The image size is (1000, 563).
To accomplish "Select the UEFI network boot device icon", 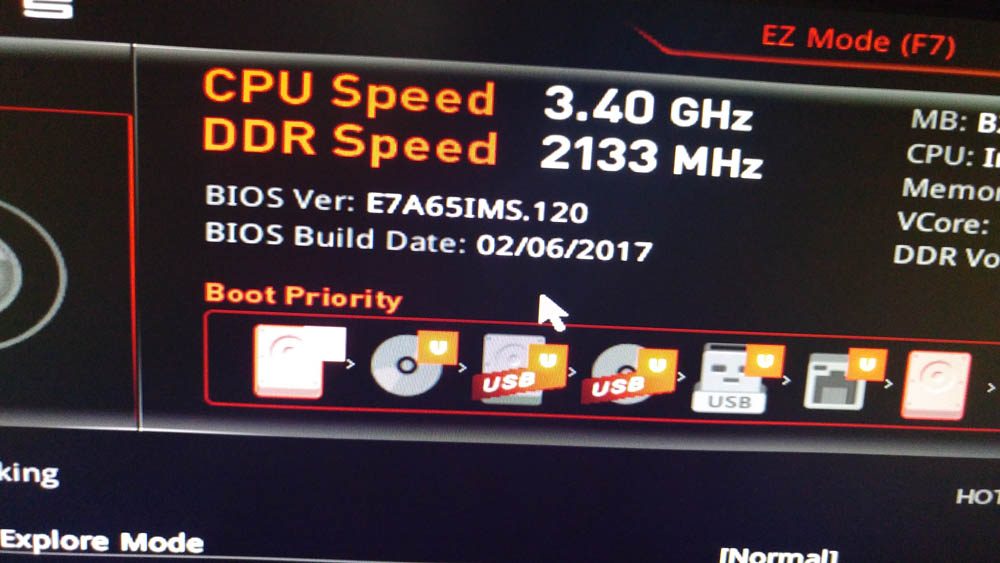I will 844,380.
